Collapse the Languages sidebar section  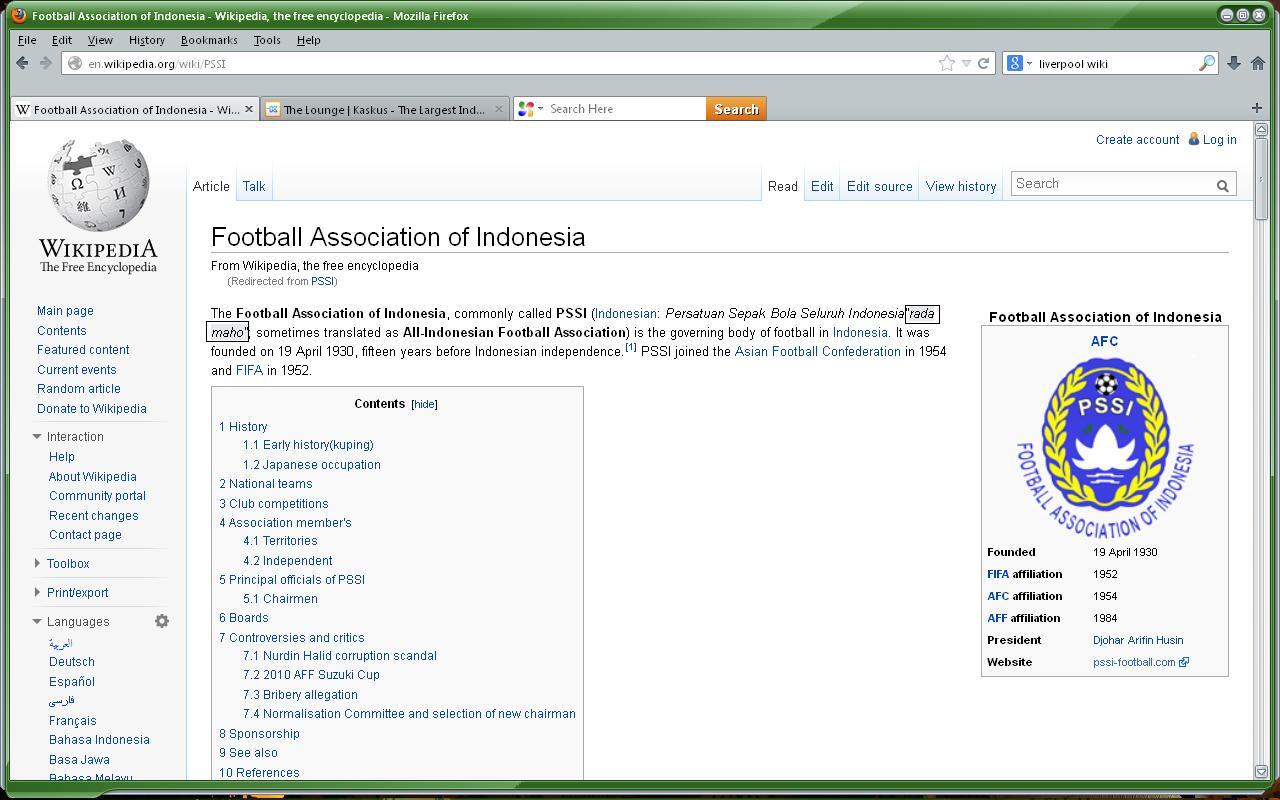point(37,621)
